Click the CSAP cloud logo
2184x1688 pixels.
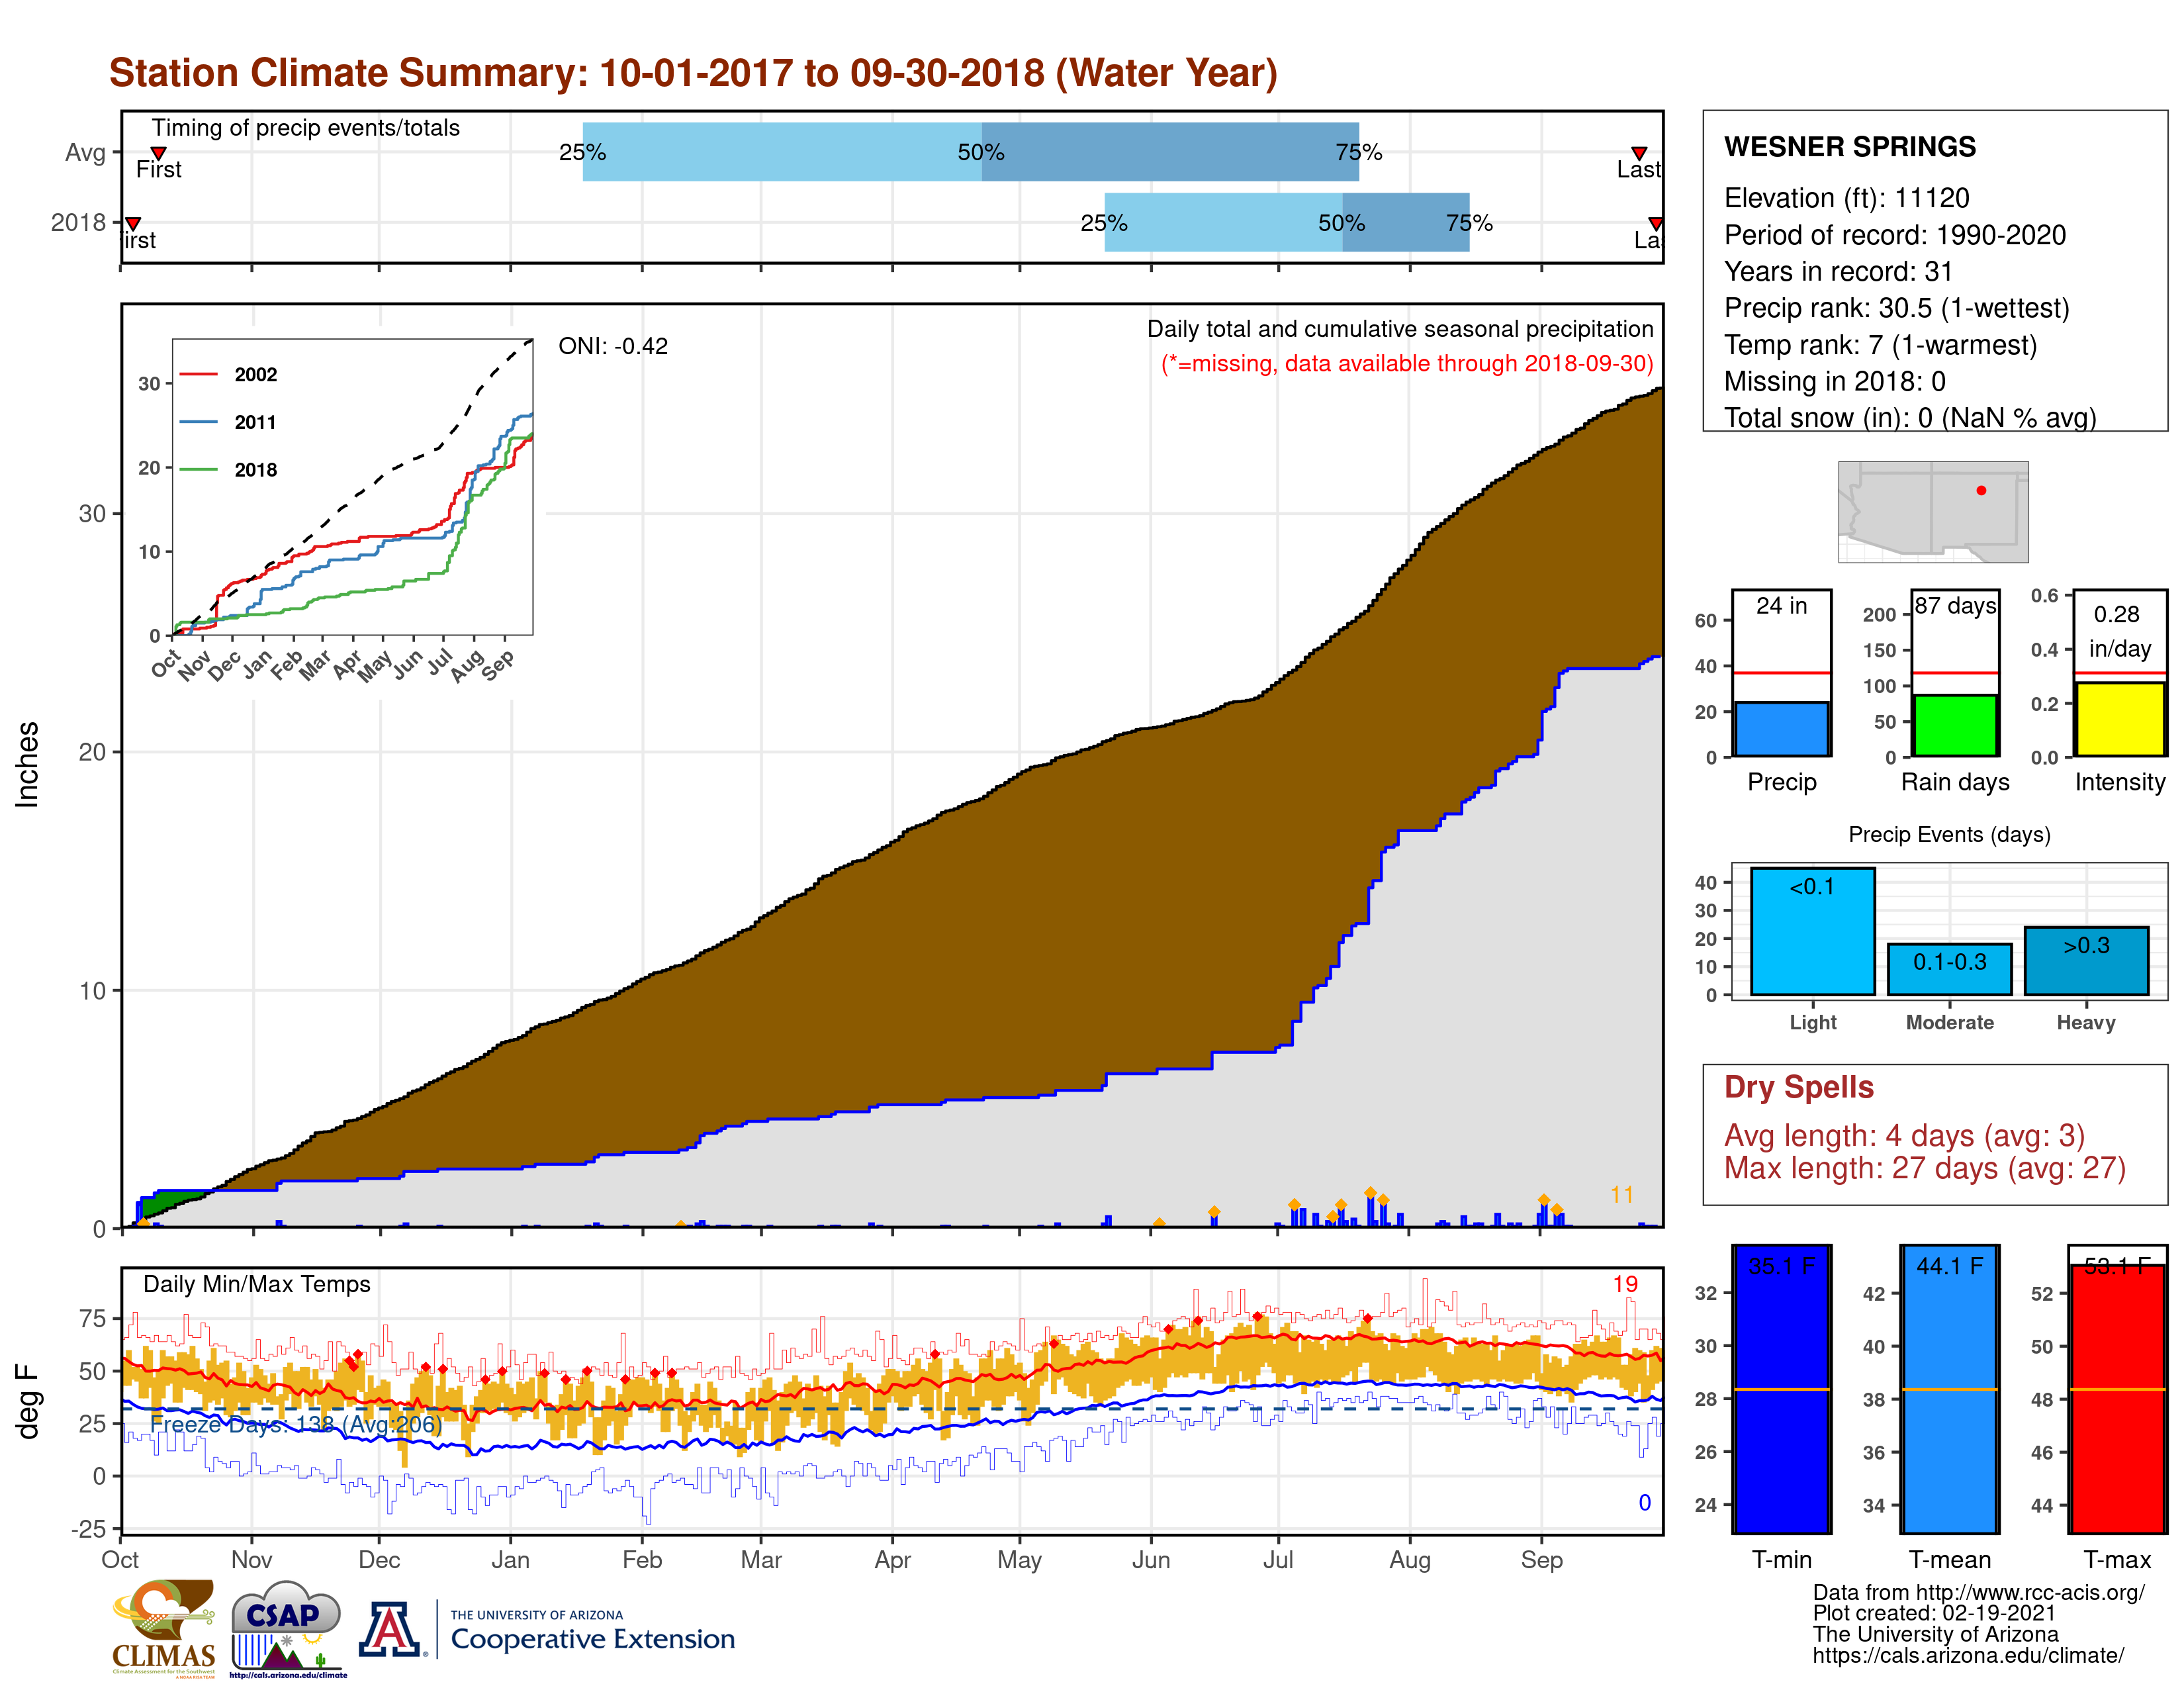coord(287,1628)
